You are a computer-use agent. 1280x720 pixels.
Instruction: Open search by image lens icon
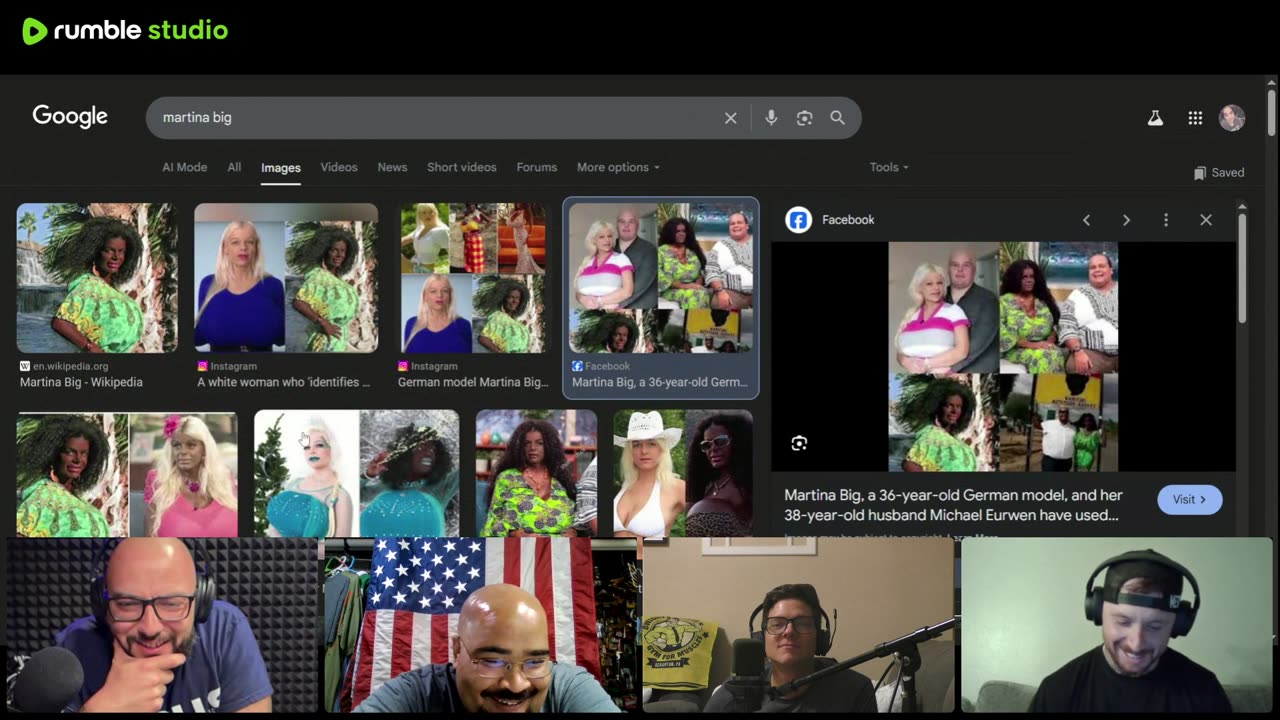804,118
